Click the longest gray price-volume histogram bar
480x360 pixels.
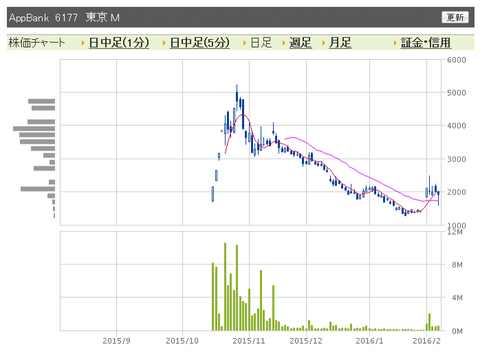(x=34, y=128)
